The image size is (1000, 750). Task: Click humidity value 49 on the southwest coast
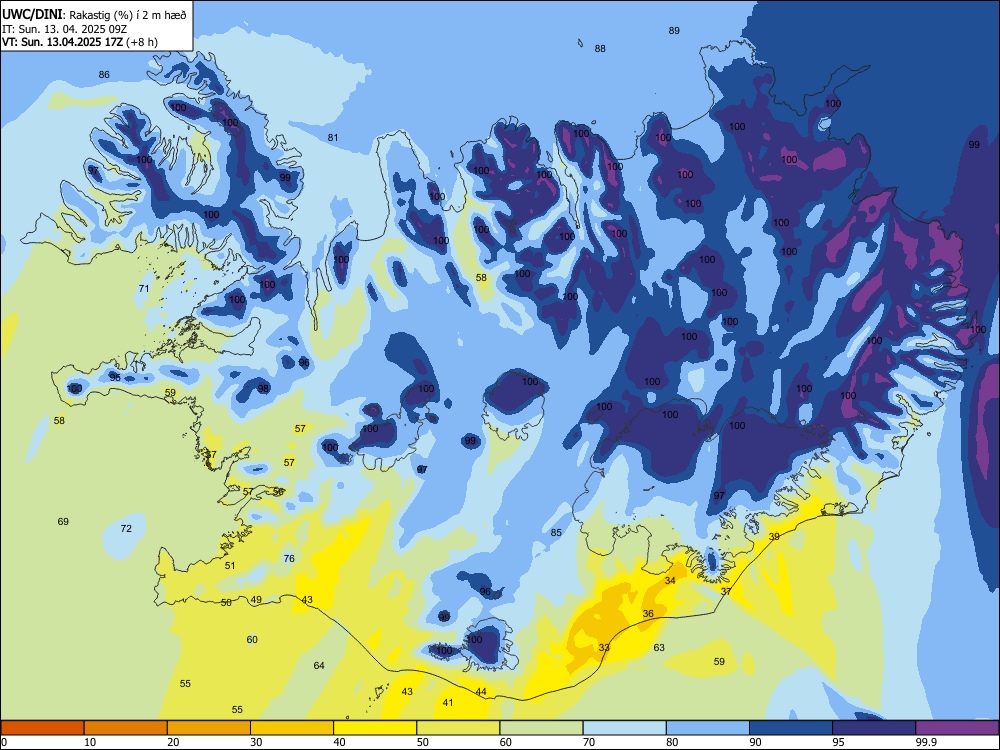[256, 599]
